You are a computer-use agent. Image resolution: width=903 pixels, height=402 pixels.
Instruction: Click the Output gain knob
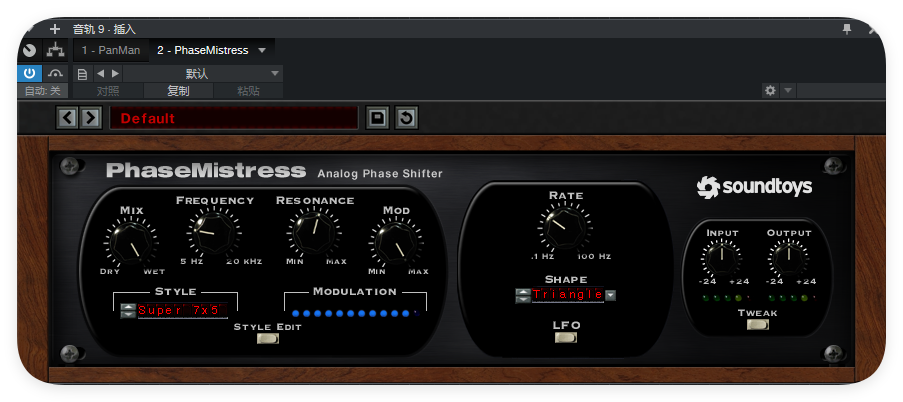pos(789,257)
